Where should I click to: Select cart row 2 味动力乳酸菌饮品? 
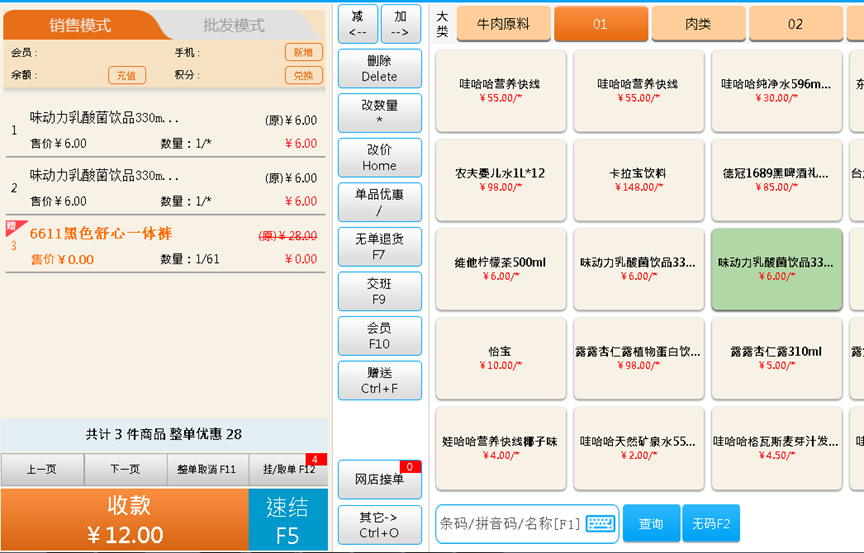[165, 188]
